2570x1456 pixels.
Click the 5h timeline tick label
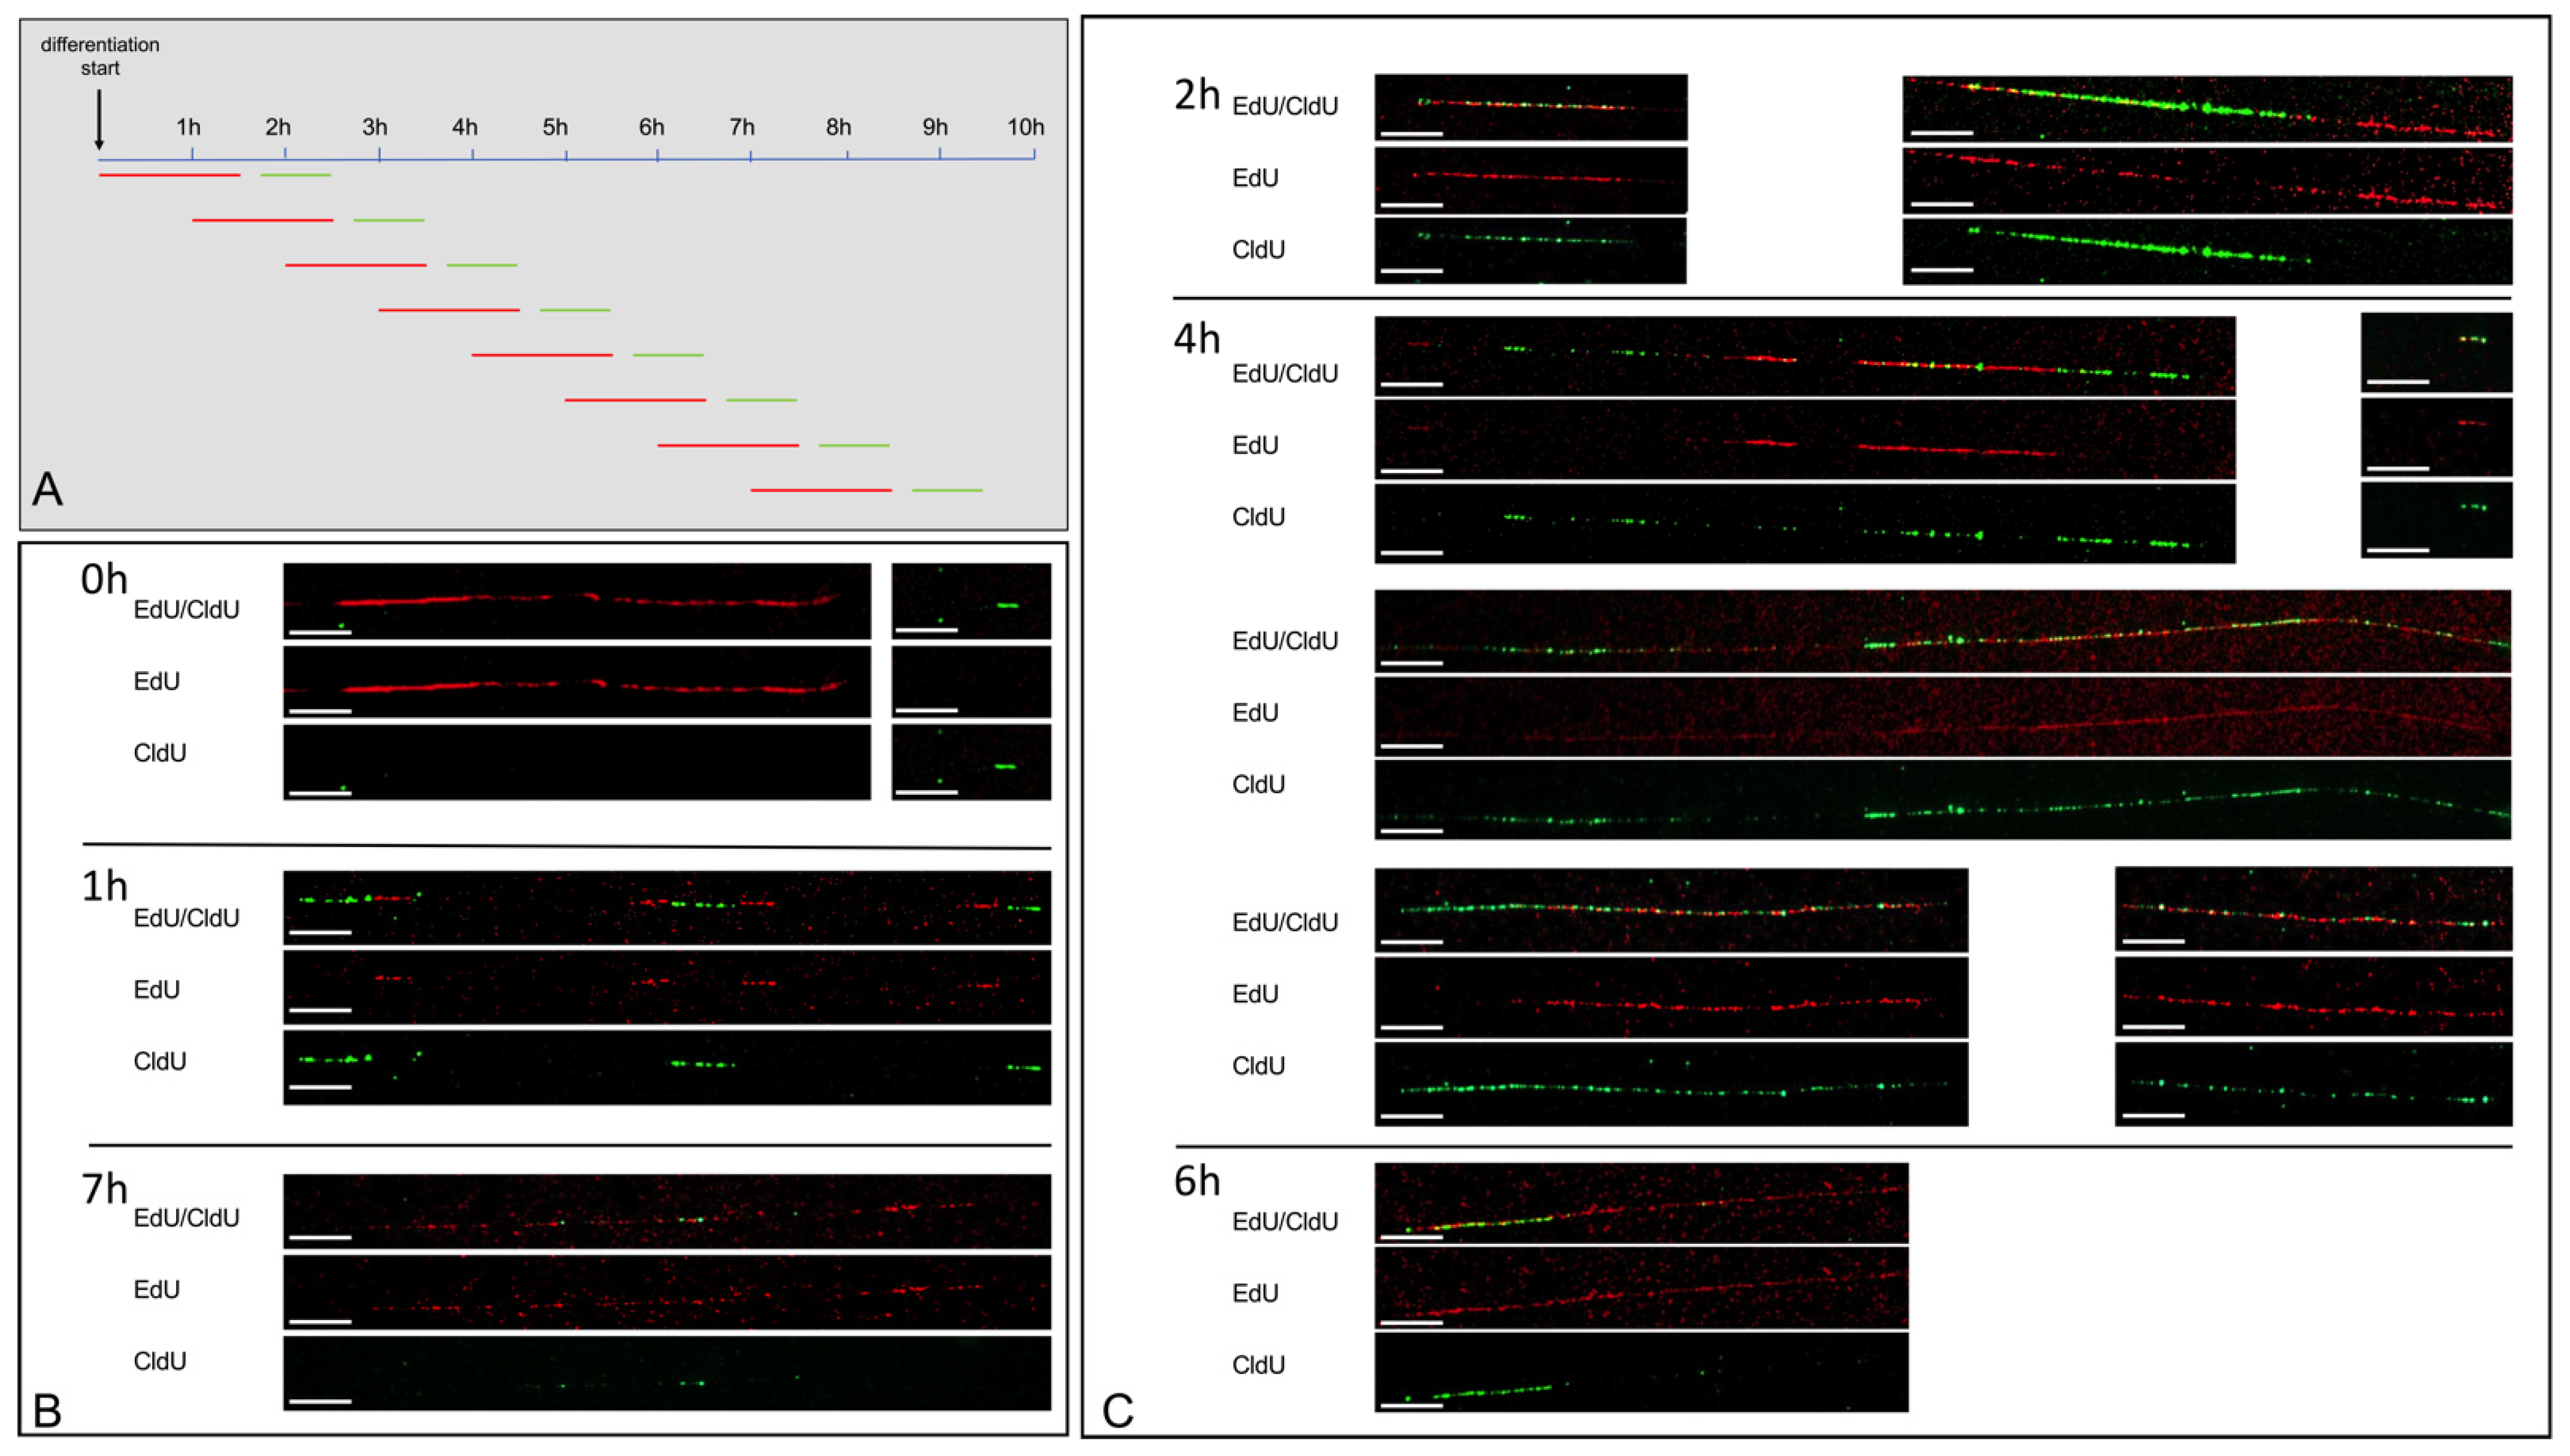pos(555,127)
